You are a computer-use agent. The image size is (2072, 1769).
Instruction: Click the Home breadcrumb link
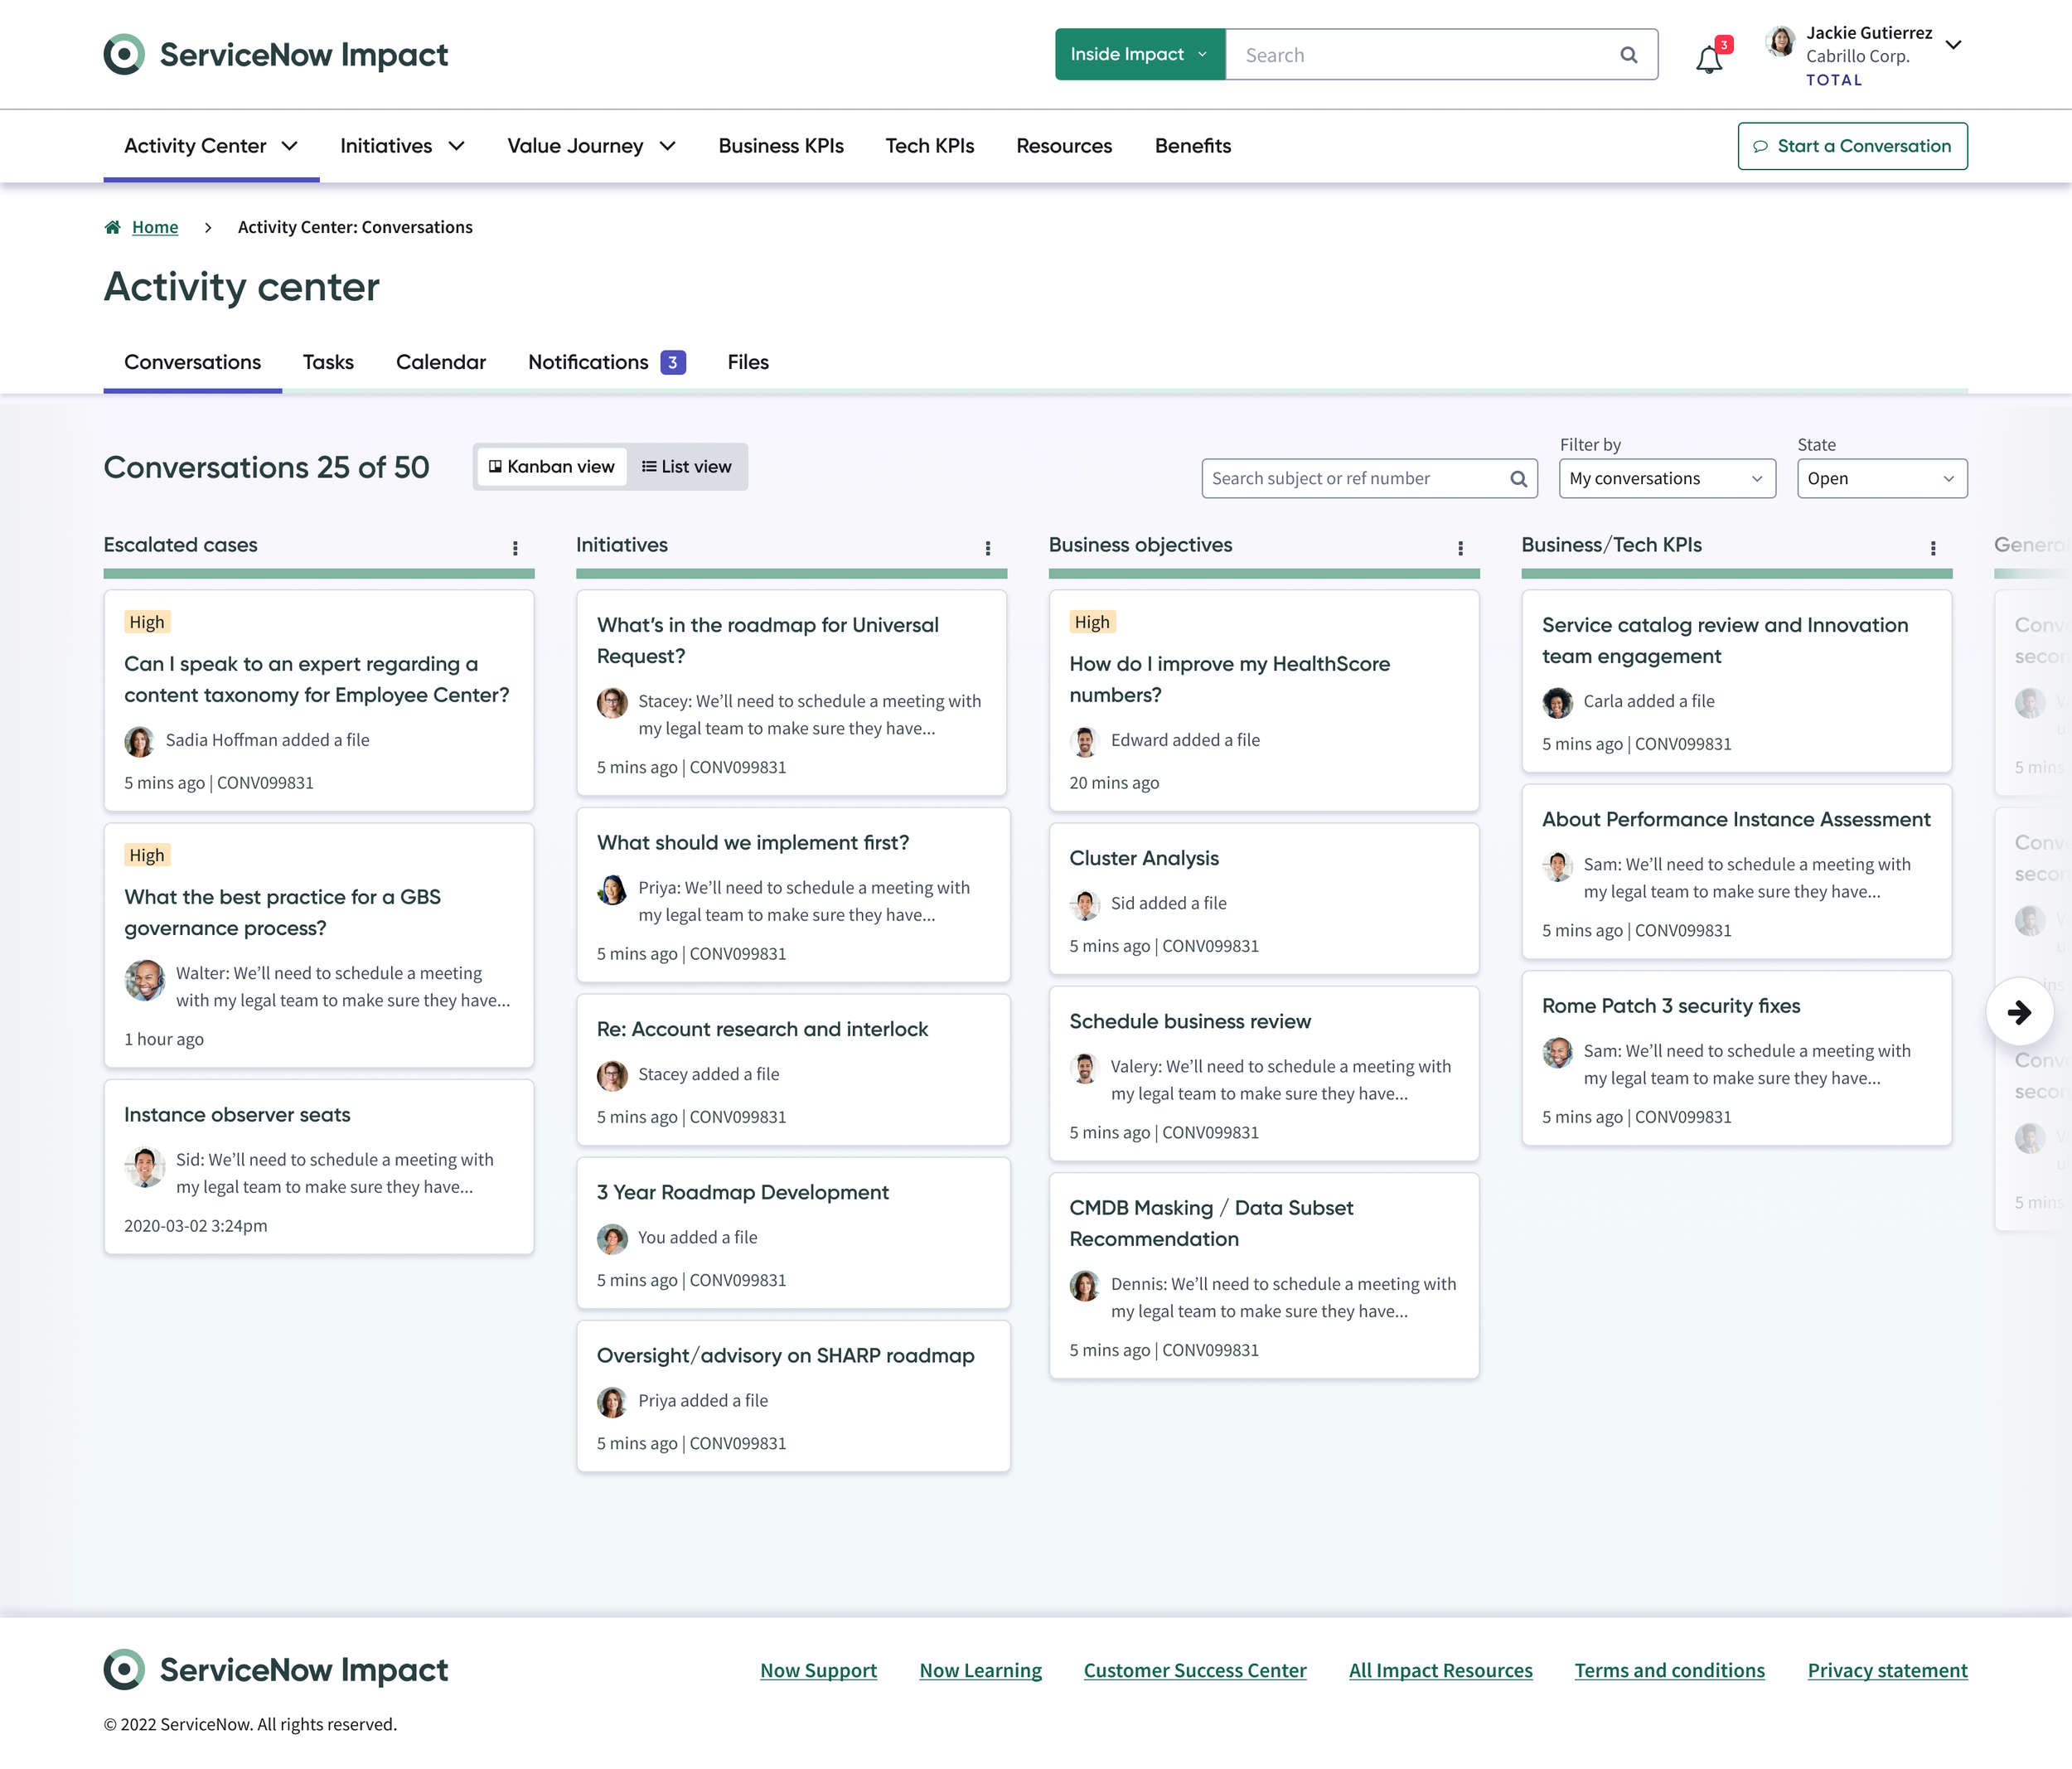tap(155, 227)
